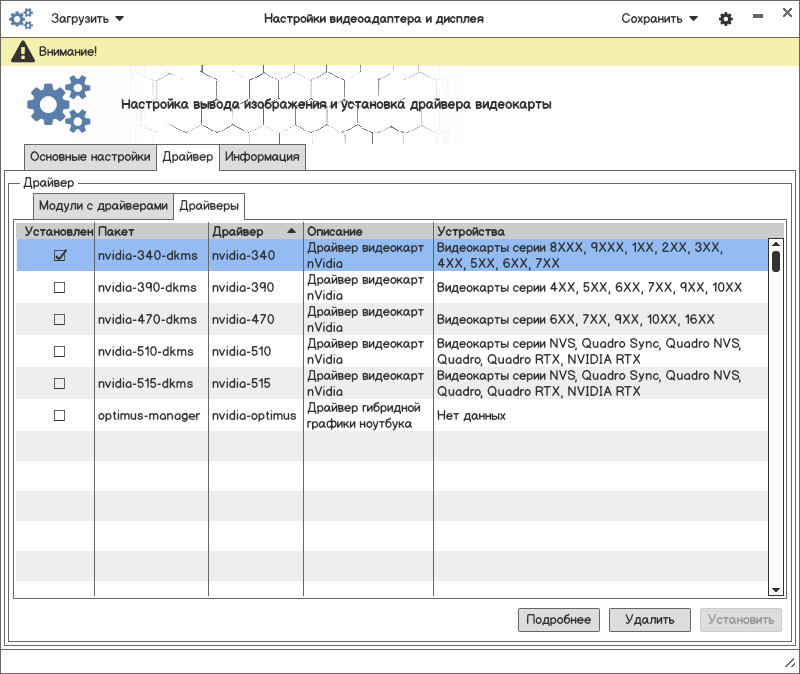Enable the nvidia-515-dkms checkbox

click(x=59, y=384)
